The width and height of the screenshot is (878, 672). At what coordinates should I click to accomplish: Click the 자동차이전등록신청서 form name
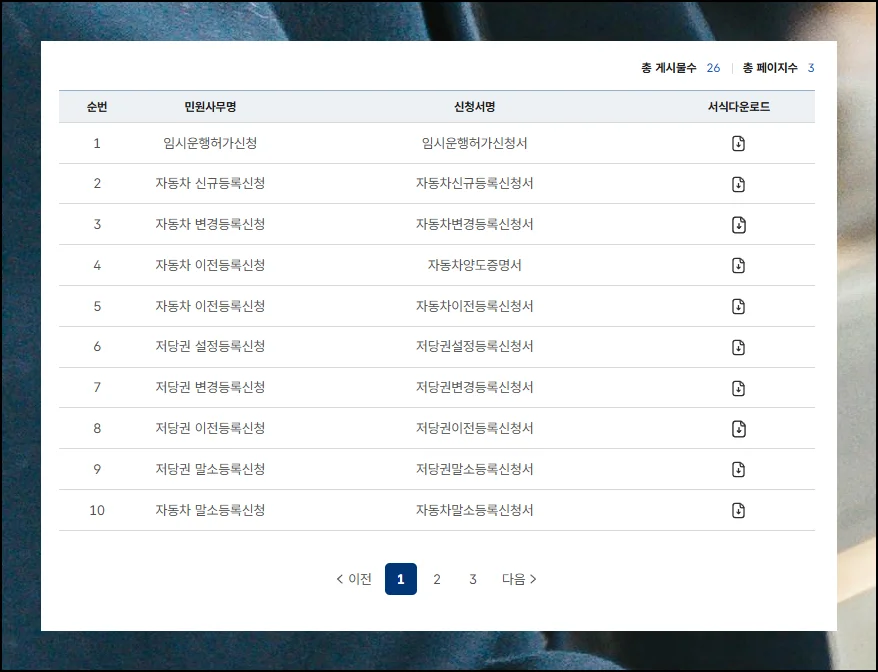point(474,306)
